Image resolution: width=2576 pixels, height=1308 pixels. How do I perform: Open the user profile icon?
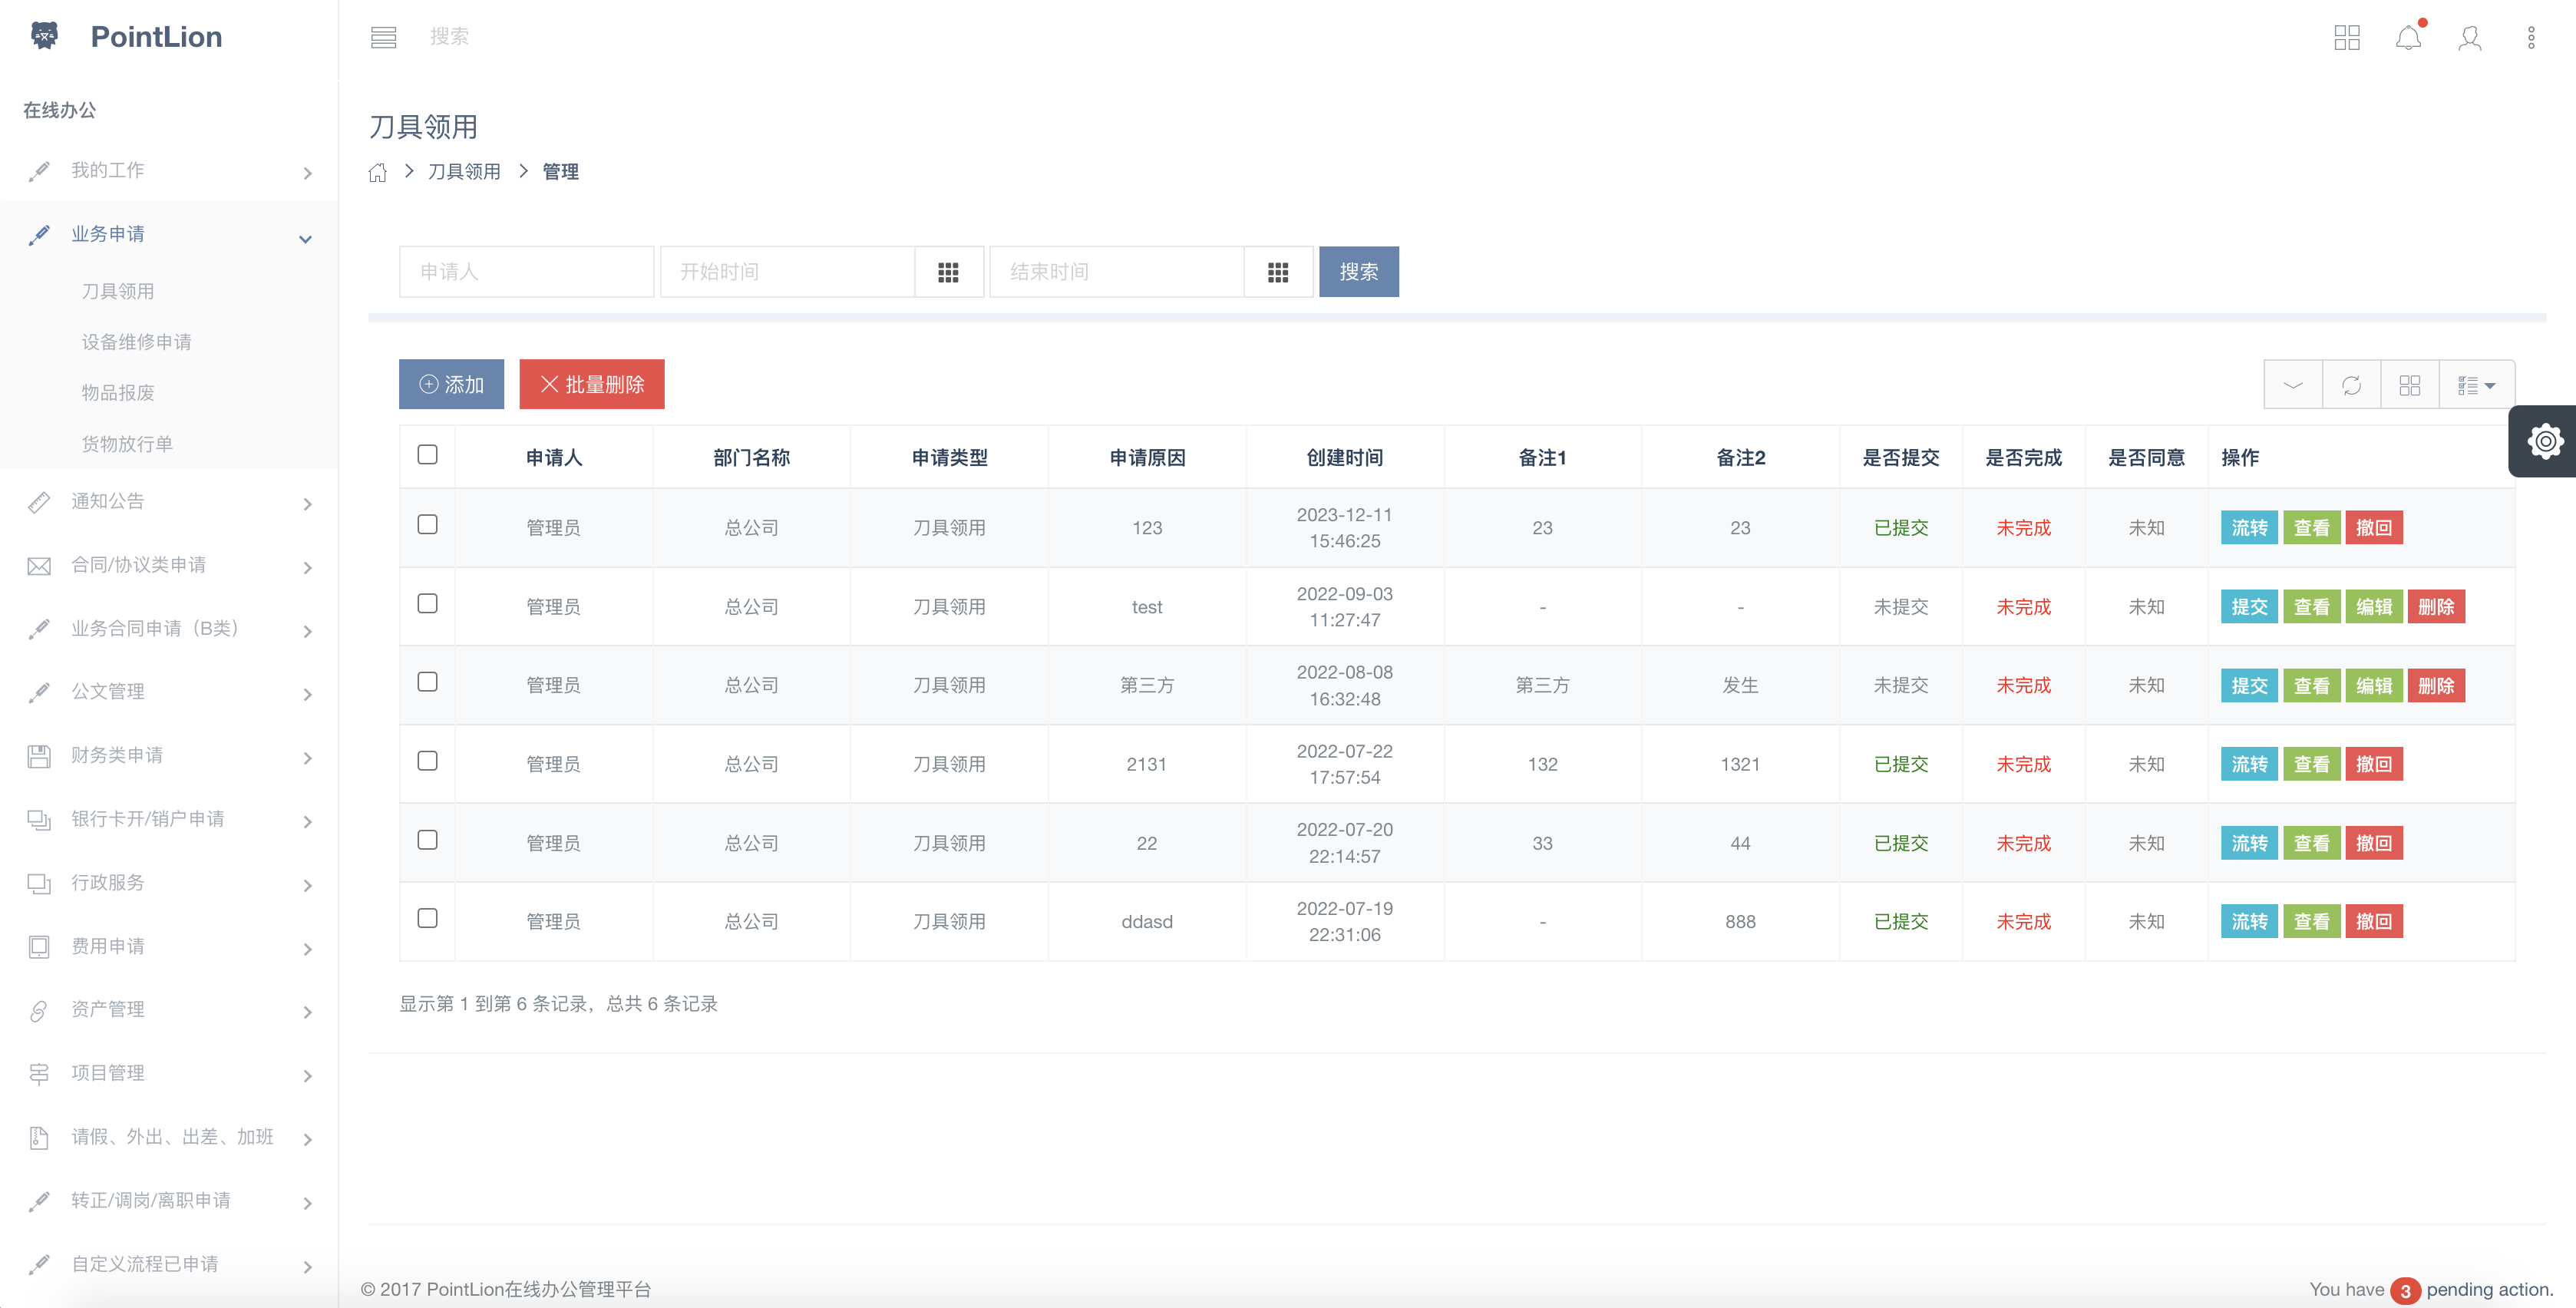(x=2469, y=37)
